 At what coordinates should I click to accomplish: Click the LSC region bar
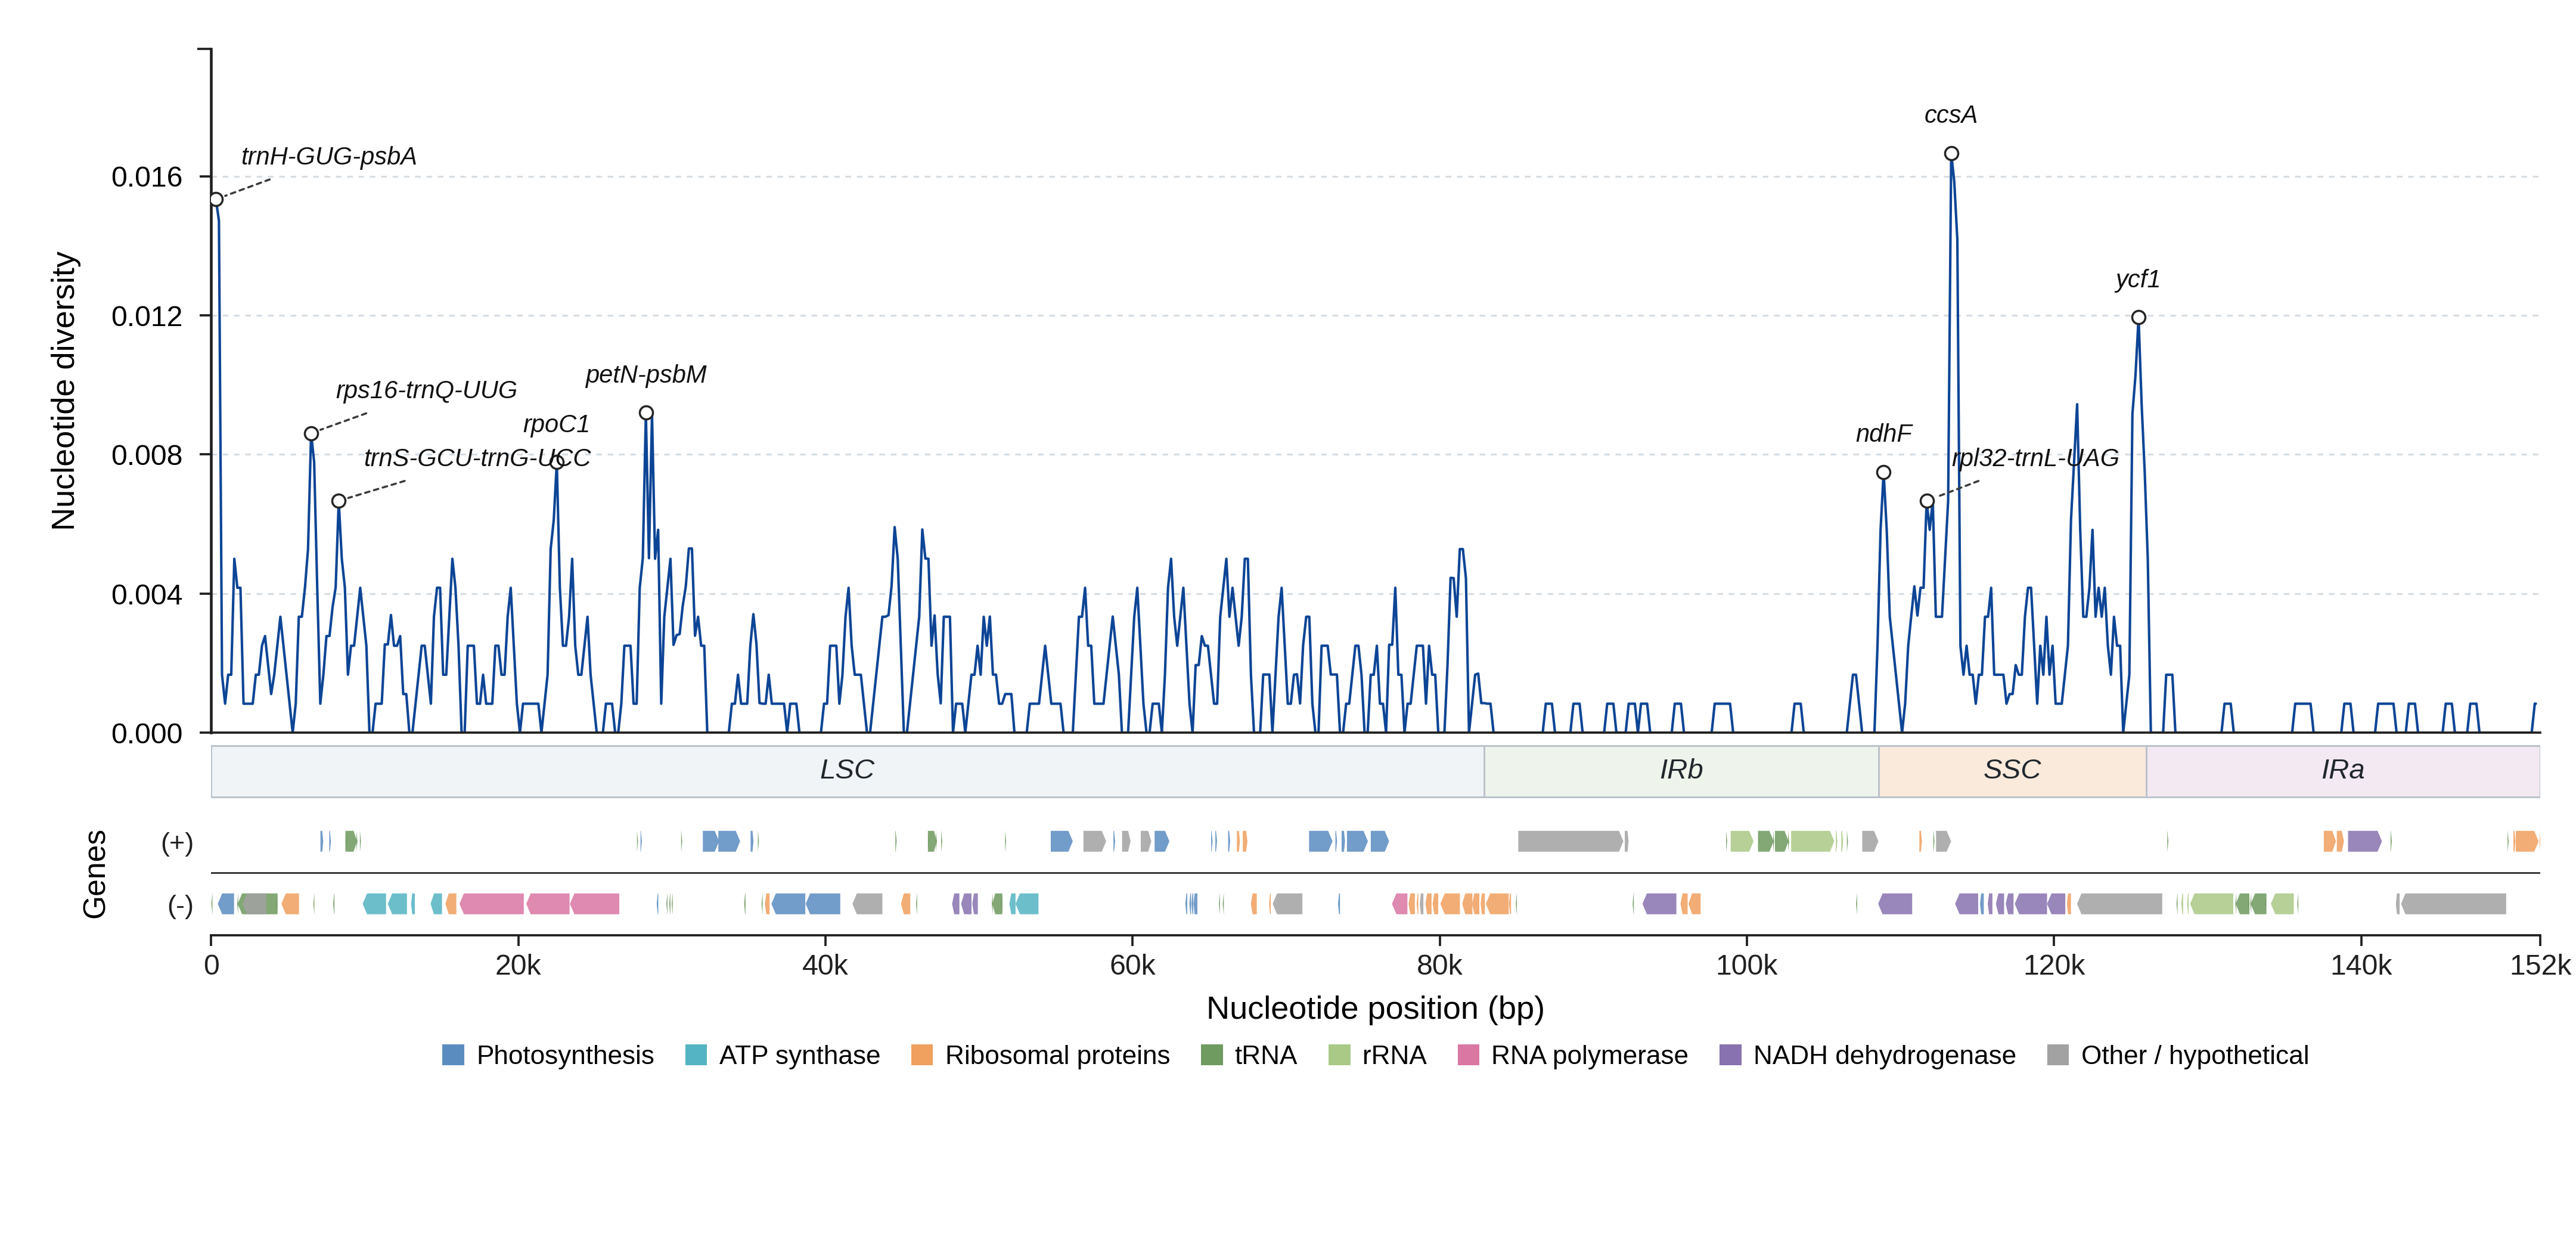tap(847, 771)
